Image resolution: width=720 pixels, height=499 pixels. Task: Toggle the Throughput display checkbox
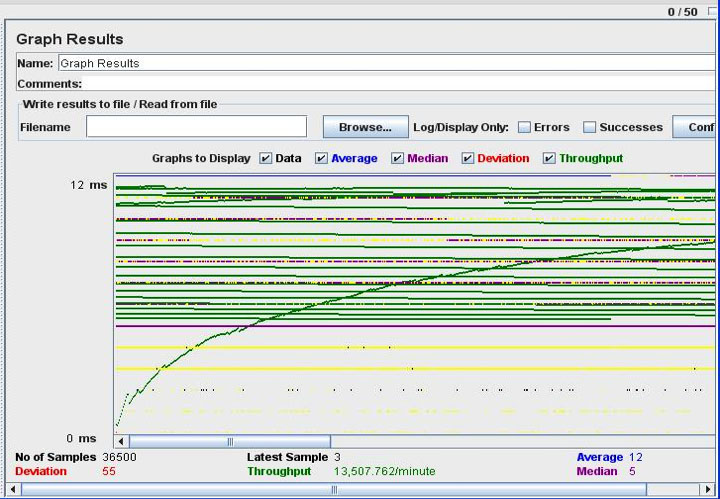tap(549, 158)
